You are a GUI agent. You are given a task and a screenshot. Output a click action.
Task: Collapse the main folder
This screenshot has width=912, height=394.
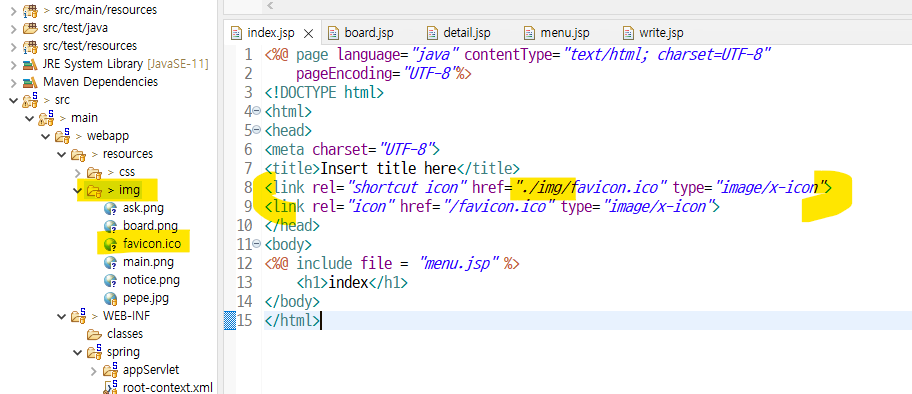[x=29, y=118]
